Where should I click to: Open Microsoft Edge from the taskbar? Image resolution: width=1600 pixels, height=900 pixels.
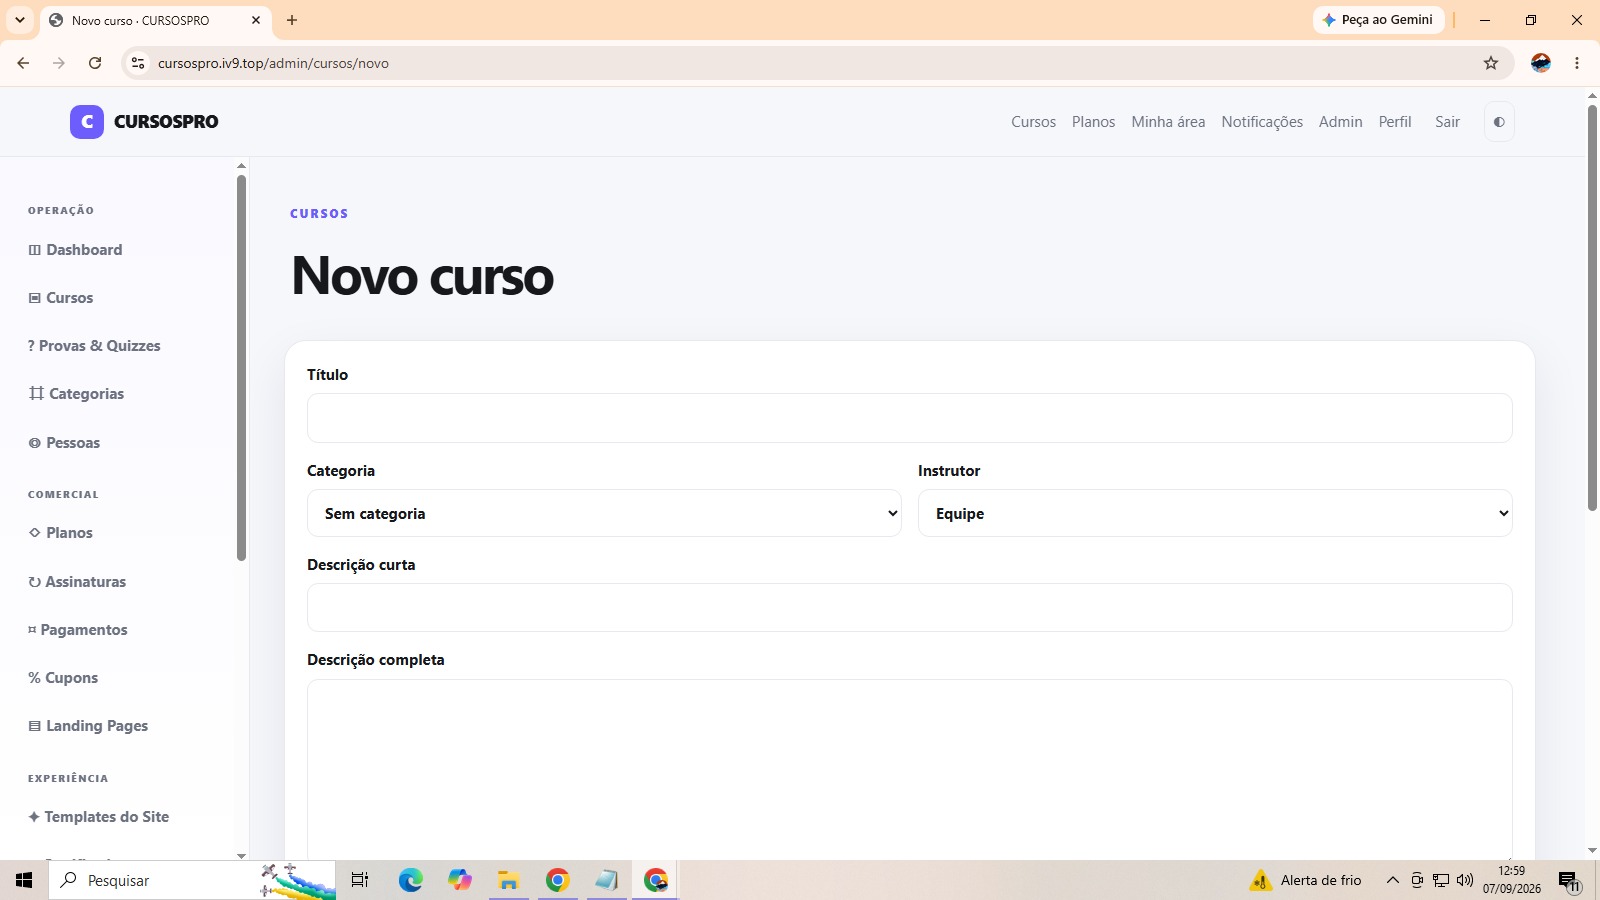(411, 880)
